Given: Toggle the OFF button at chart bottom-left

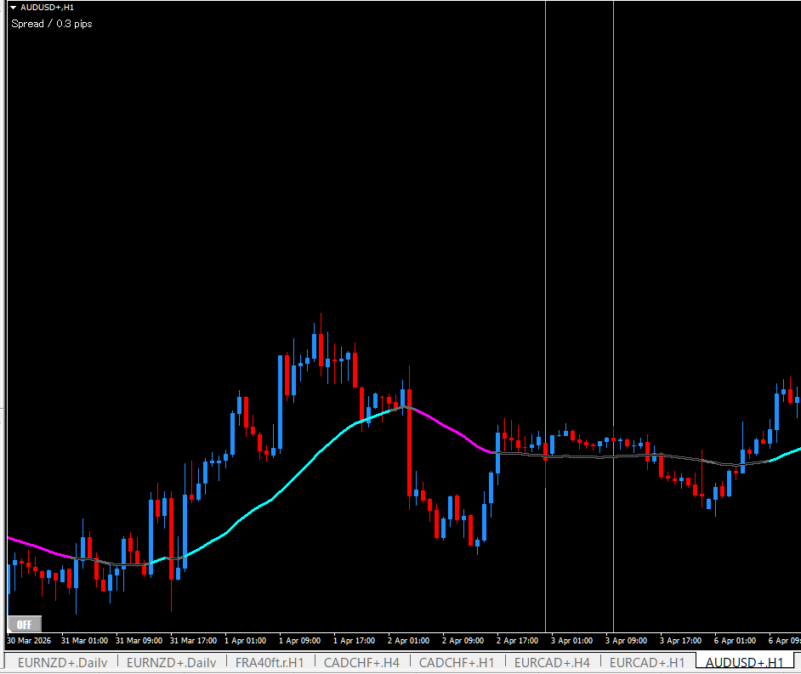Looking at the screenshot, I should (x=24, y=624).
